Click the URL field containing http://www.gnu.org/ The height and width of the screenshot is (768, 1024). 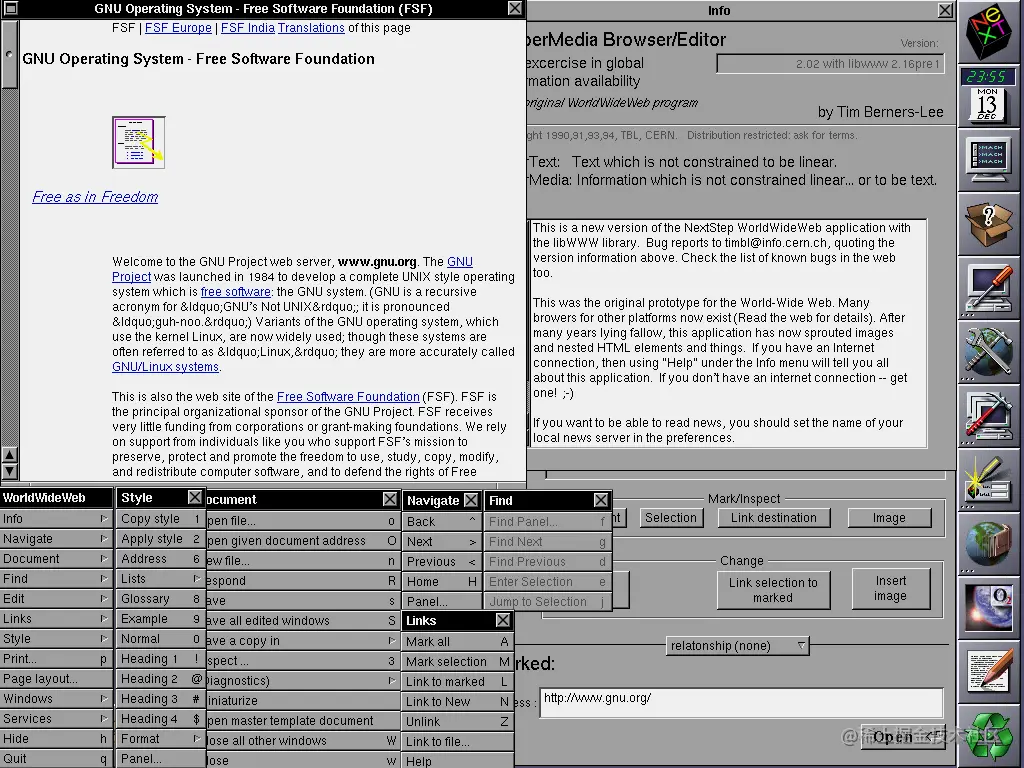click(x=740, y=703)
